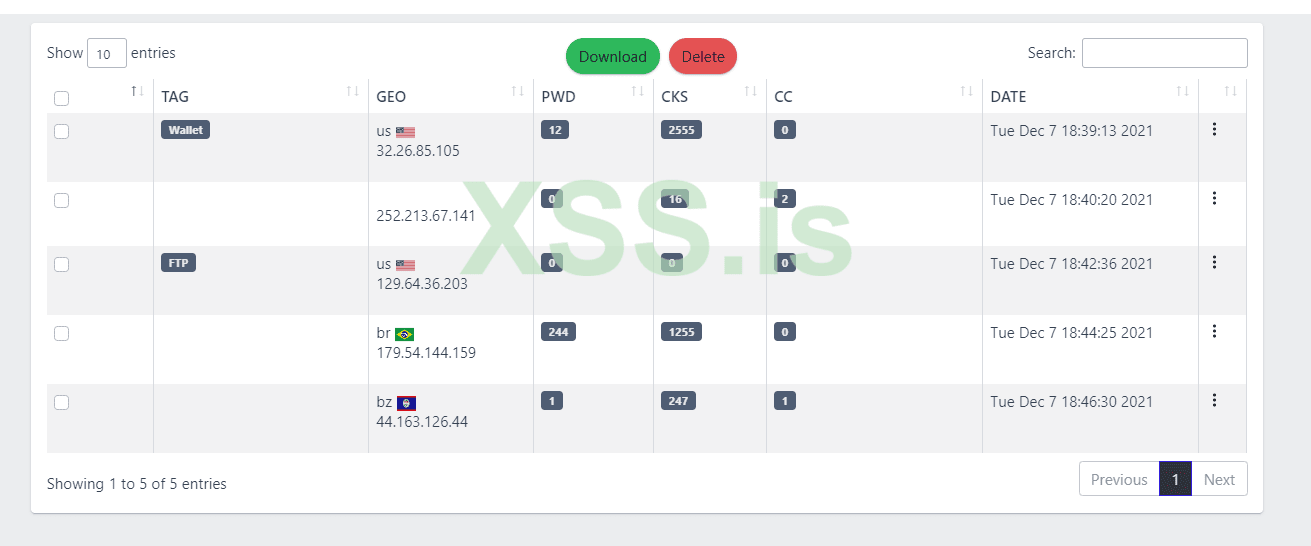The width and height of the screenshot is (1311, 546).
Task: Expand row actions for the 179.54.144.159 entry
Action: click(1214, 331)
